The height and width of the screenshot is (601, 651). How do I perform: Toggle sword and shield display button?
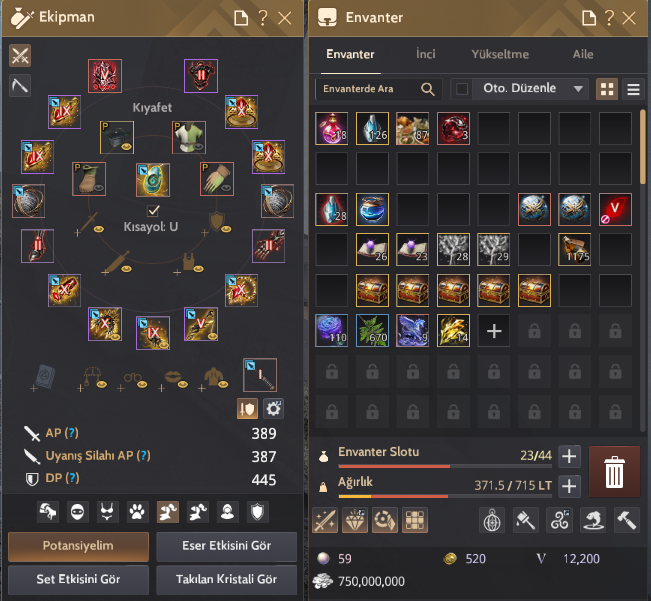(247, 408)
